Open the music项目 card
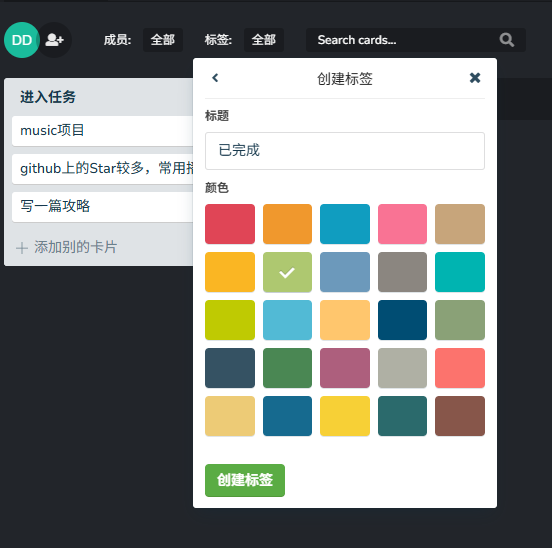This screenshot has height=548, width=552. [102, 131]
